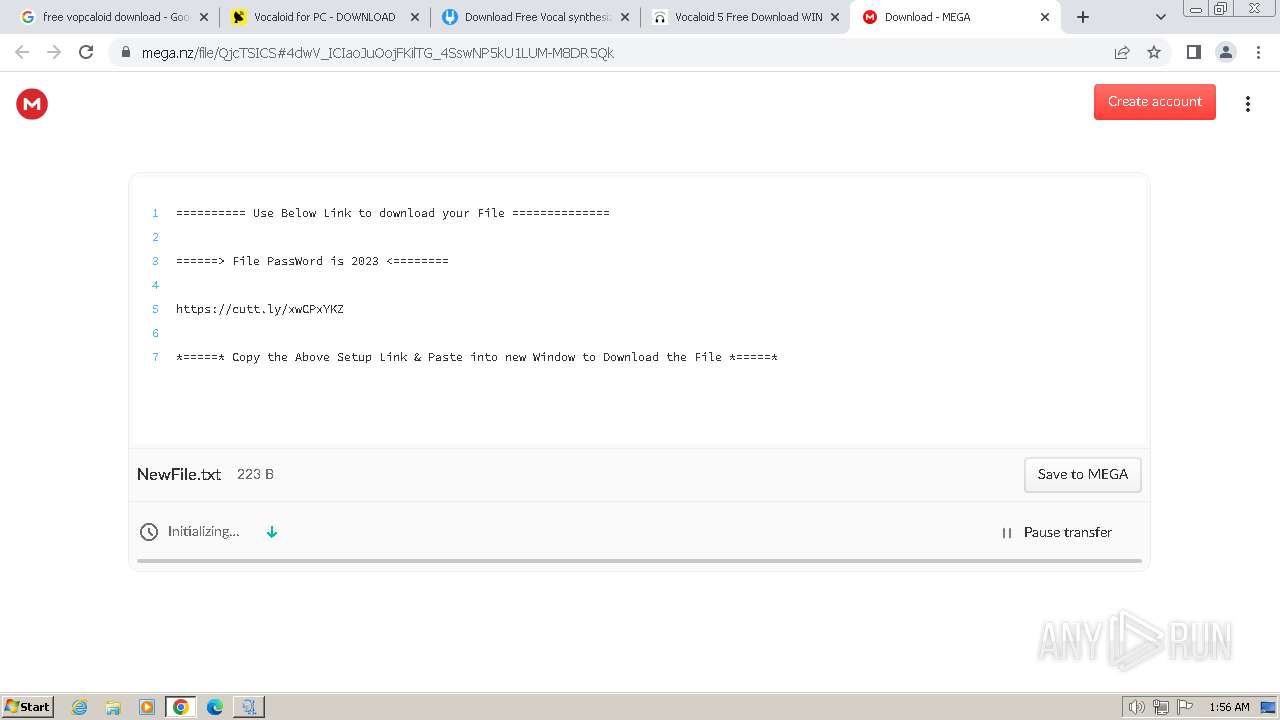
Task: Go forward to the next page
Action: tap(54, 52)
